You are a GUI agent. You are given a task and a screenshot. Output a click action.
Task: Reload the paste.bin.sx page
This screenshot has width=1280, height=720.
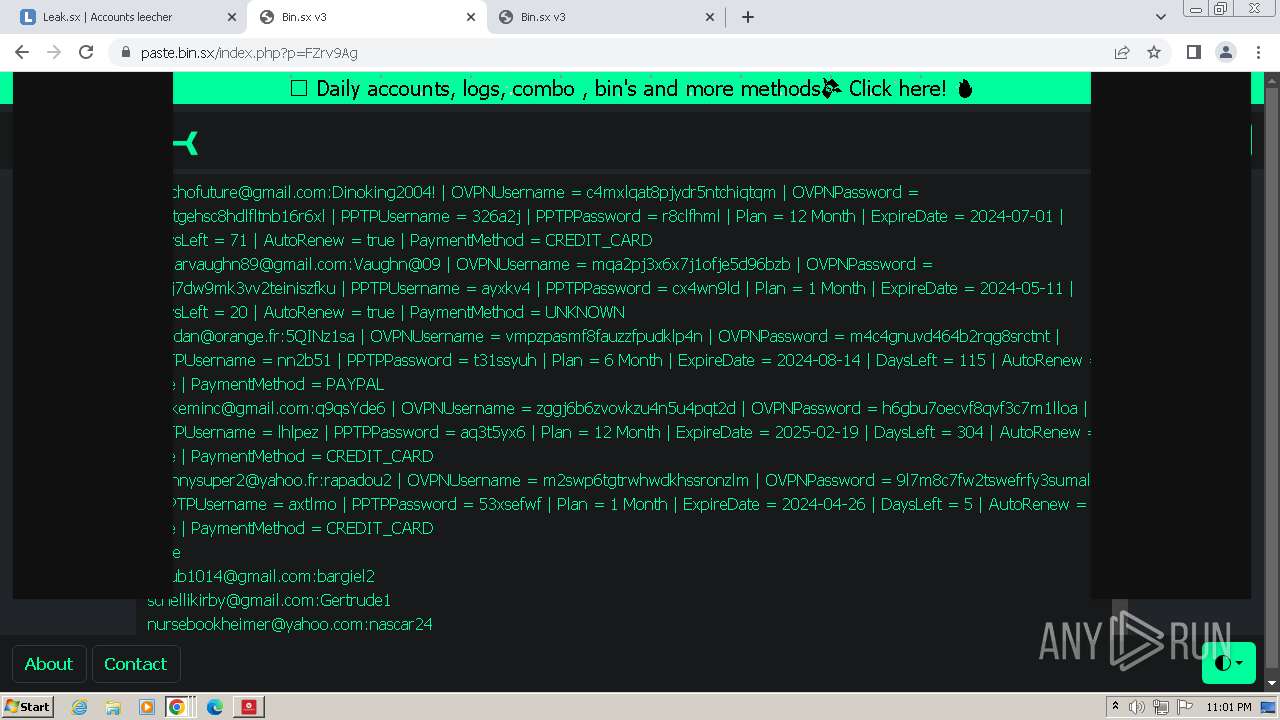[86, 52]
